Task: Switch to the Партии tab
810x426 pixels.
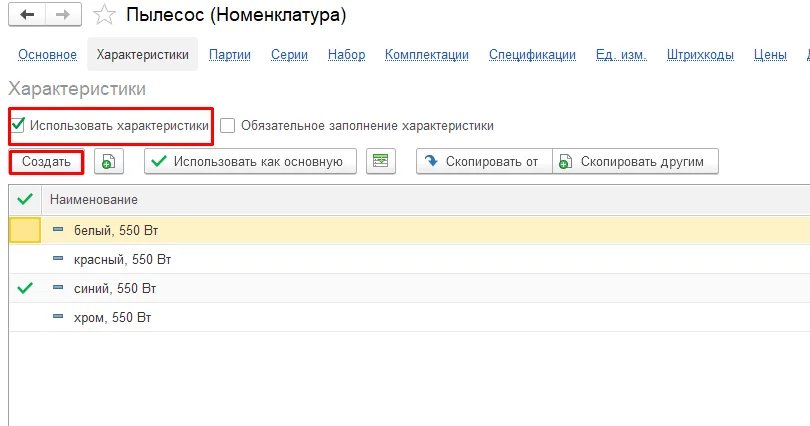Action: pos(230,55)
